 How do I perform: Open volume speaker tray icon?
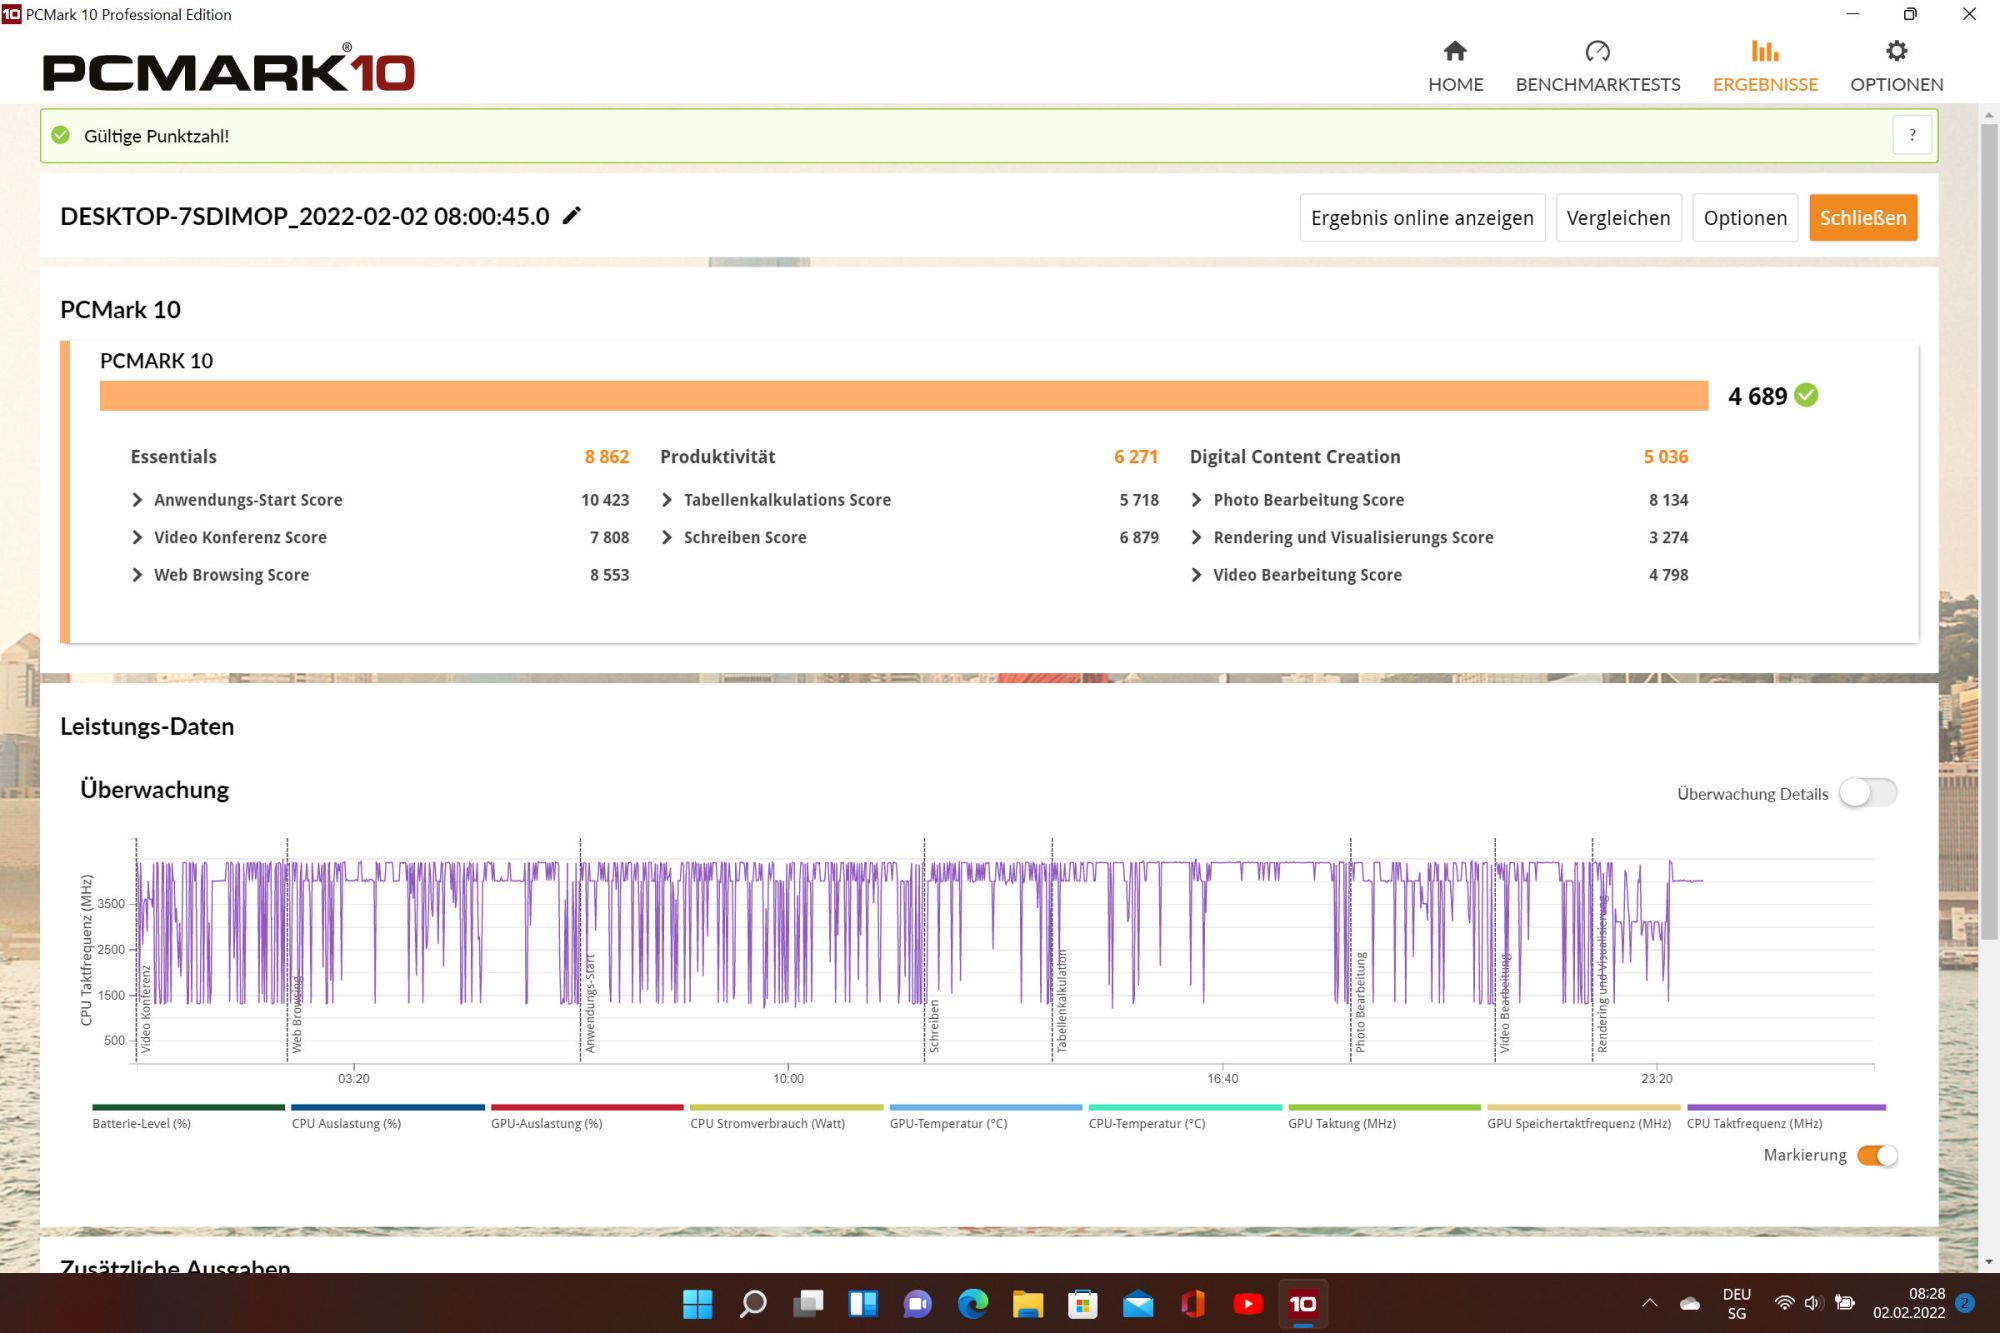tap(1814, 1303)
